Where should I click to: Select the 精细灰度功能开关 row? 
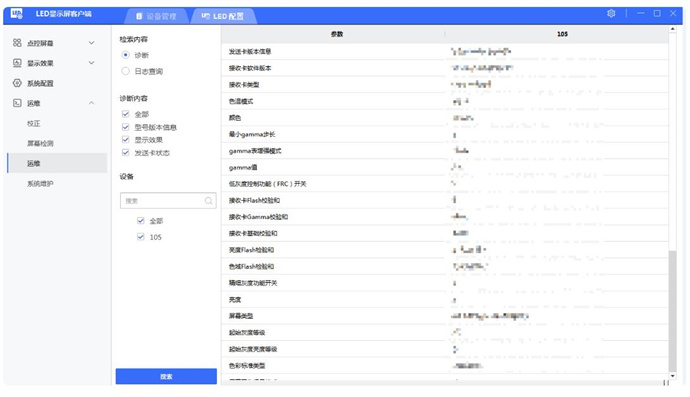pyautogui.click(x=445, y=283)
